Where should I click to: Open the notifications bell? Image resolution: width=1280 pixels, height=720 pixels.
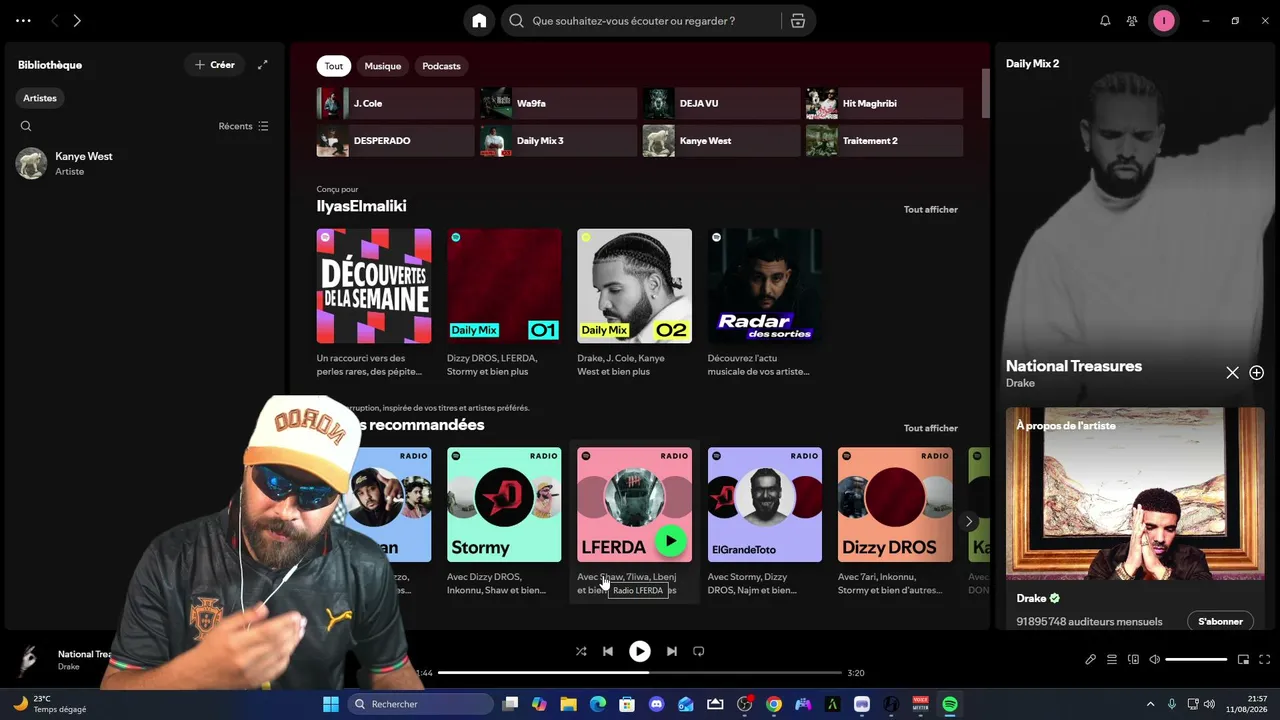click(x=1105, y=21)
